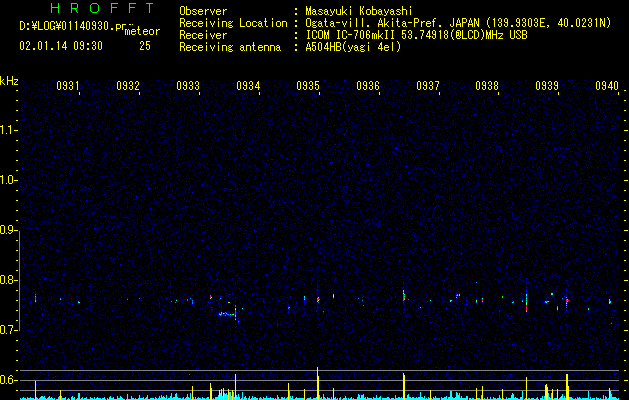Click the 'Observer' field label

tap(203, 11)
